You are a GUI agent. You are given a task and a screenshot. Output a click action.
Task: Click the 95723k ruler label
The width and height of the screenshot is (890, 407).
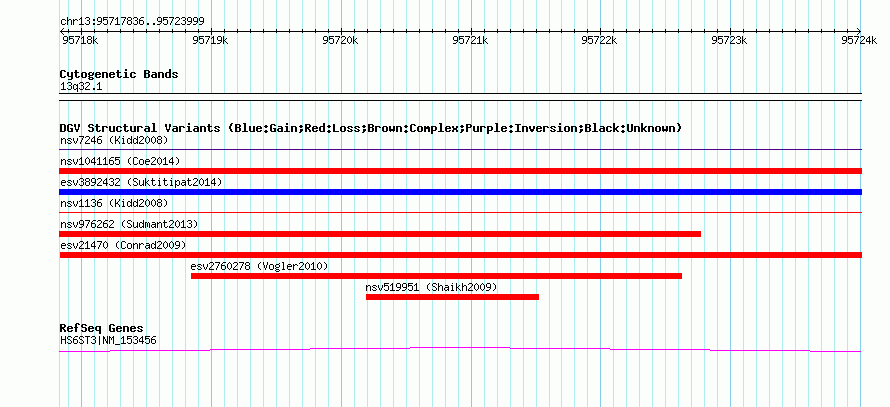pyautogui.click(x=729, y=40)
